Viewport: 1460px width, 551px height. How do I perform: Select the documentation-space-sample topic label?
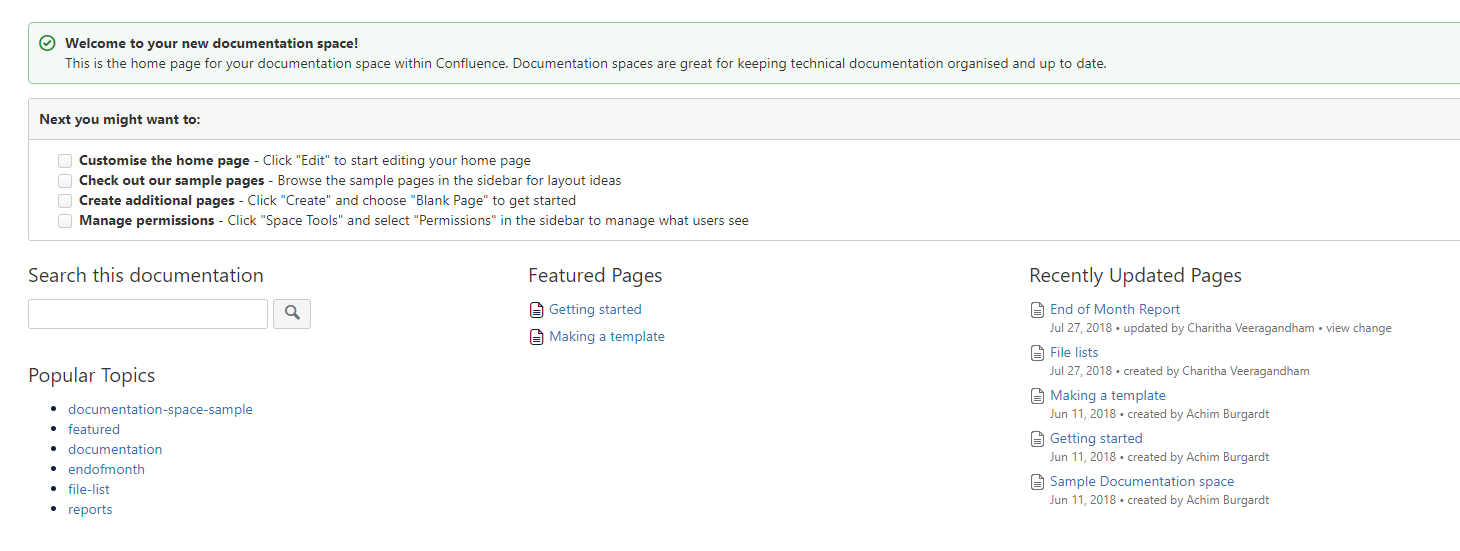point(160,410)
